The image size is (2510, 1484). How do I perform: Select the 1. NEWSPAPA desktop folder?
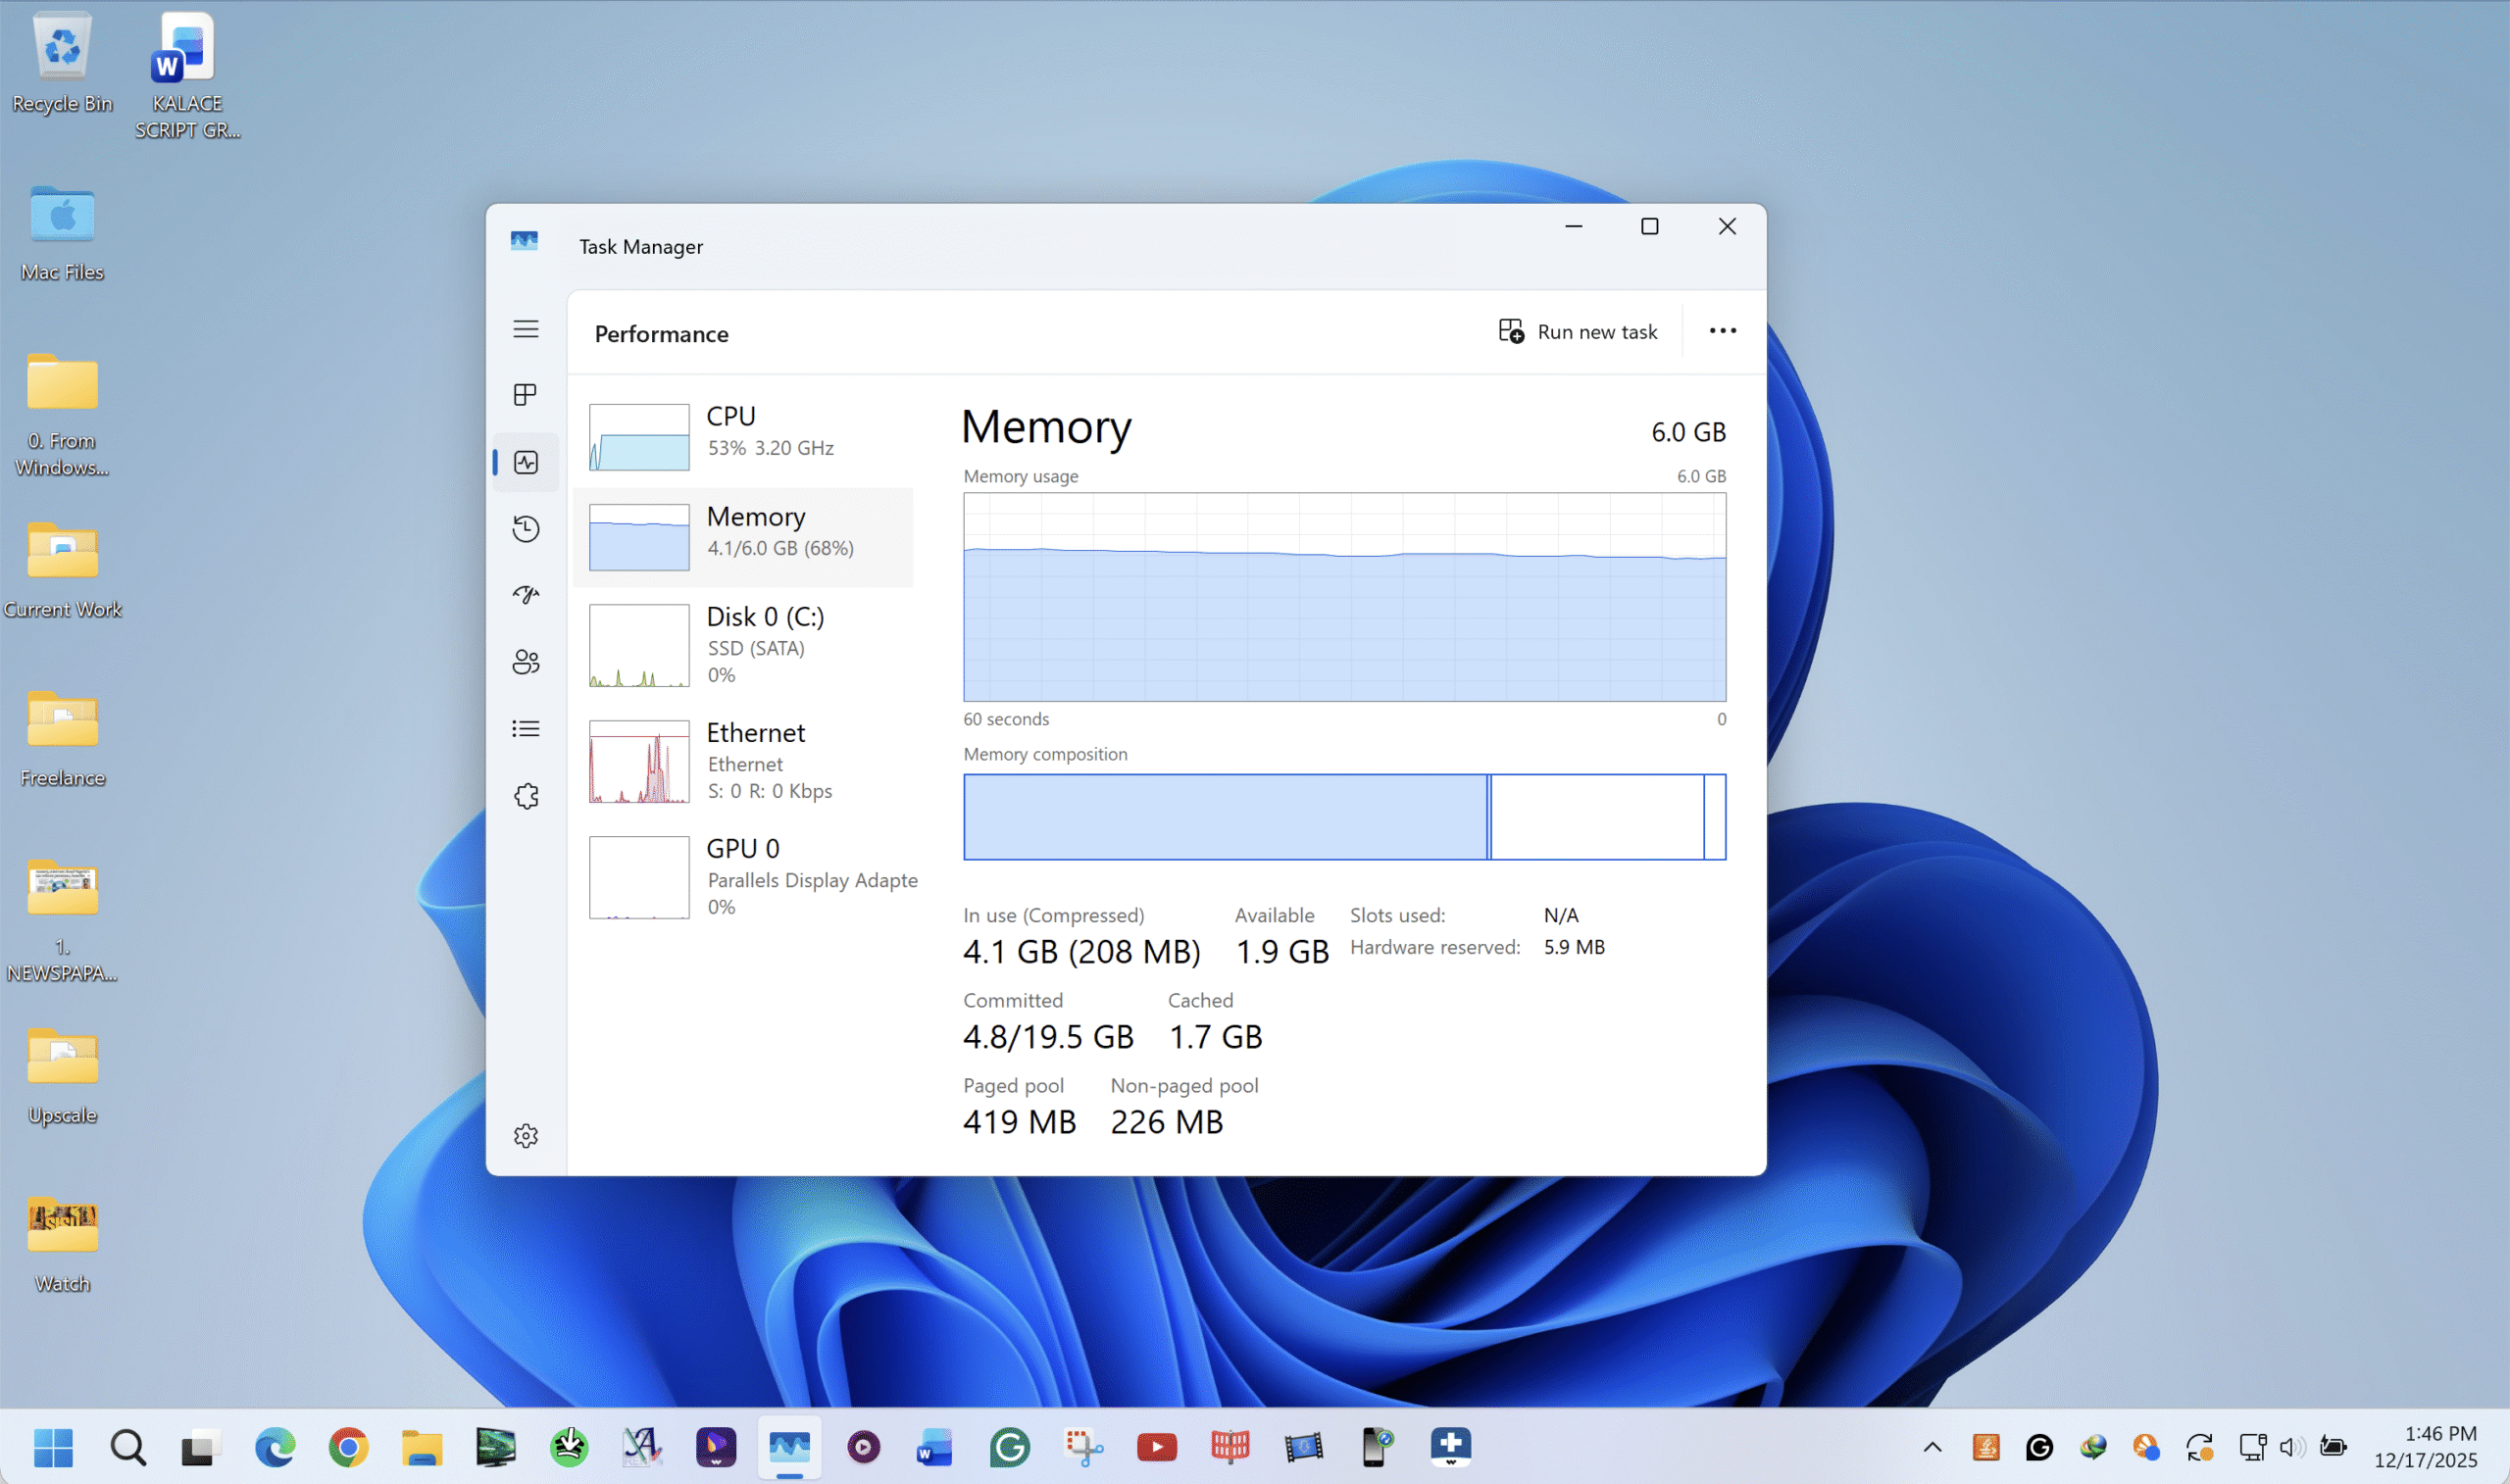62,921
